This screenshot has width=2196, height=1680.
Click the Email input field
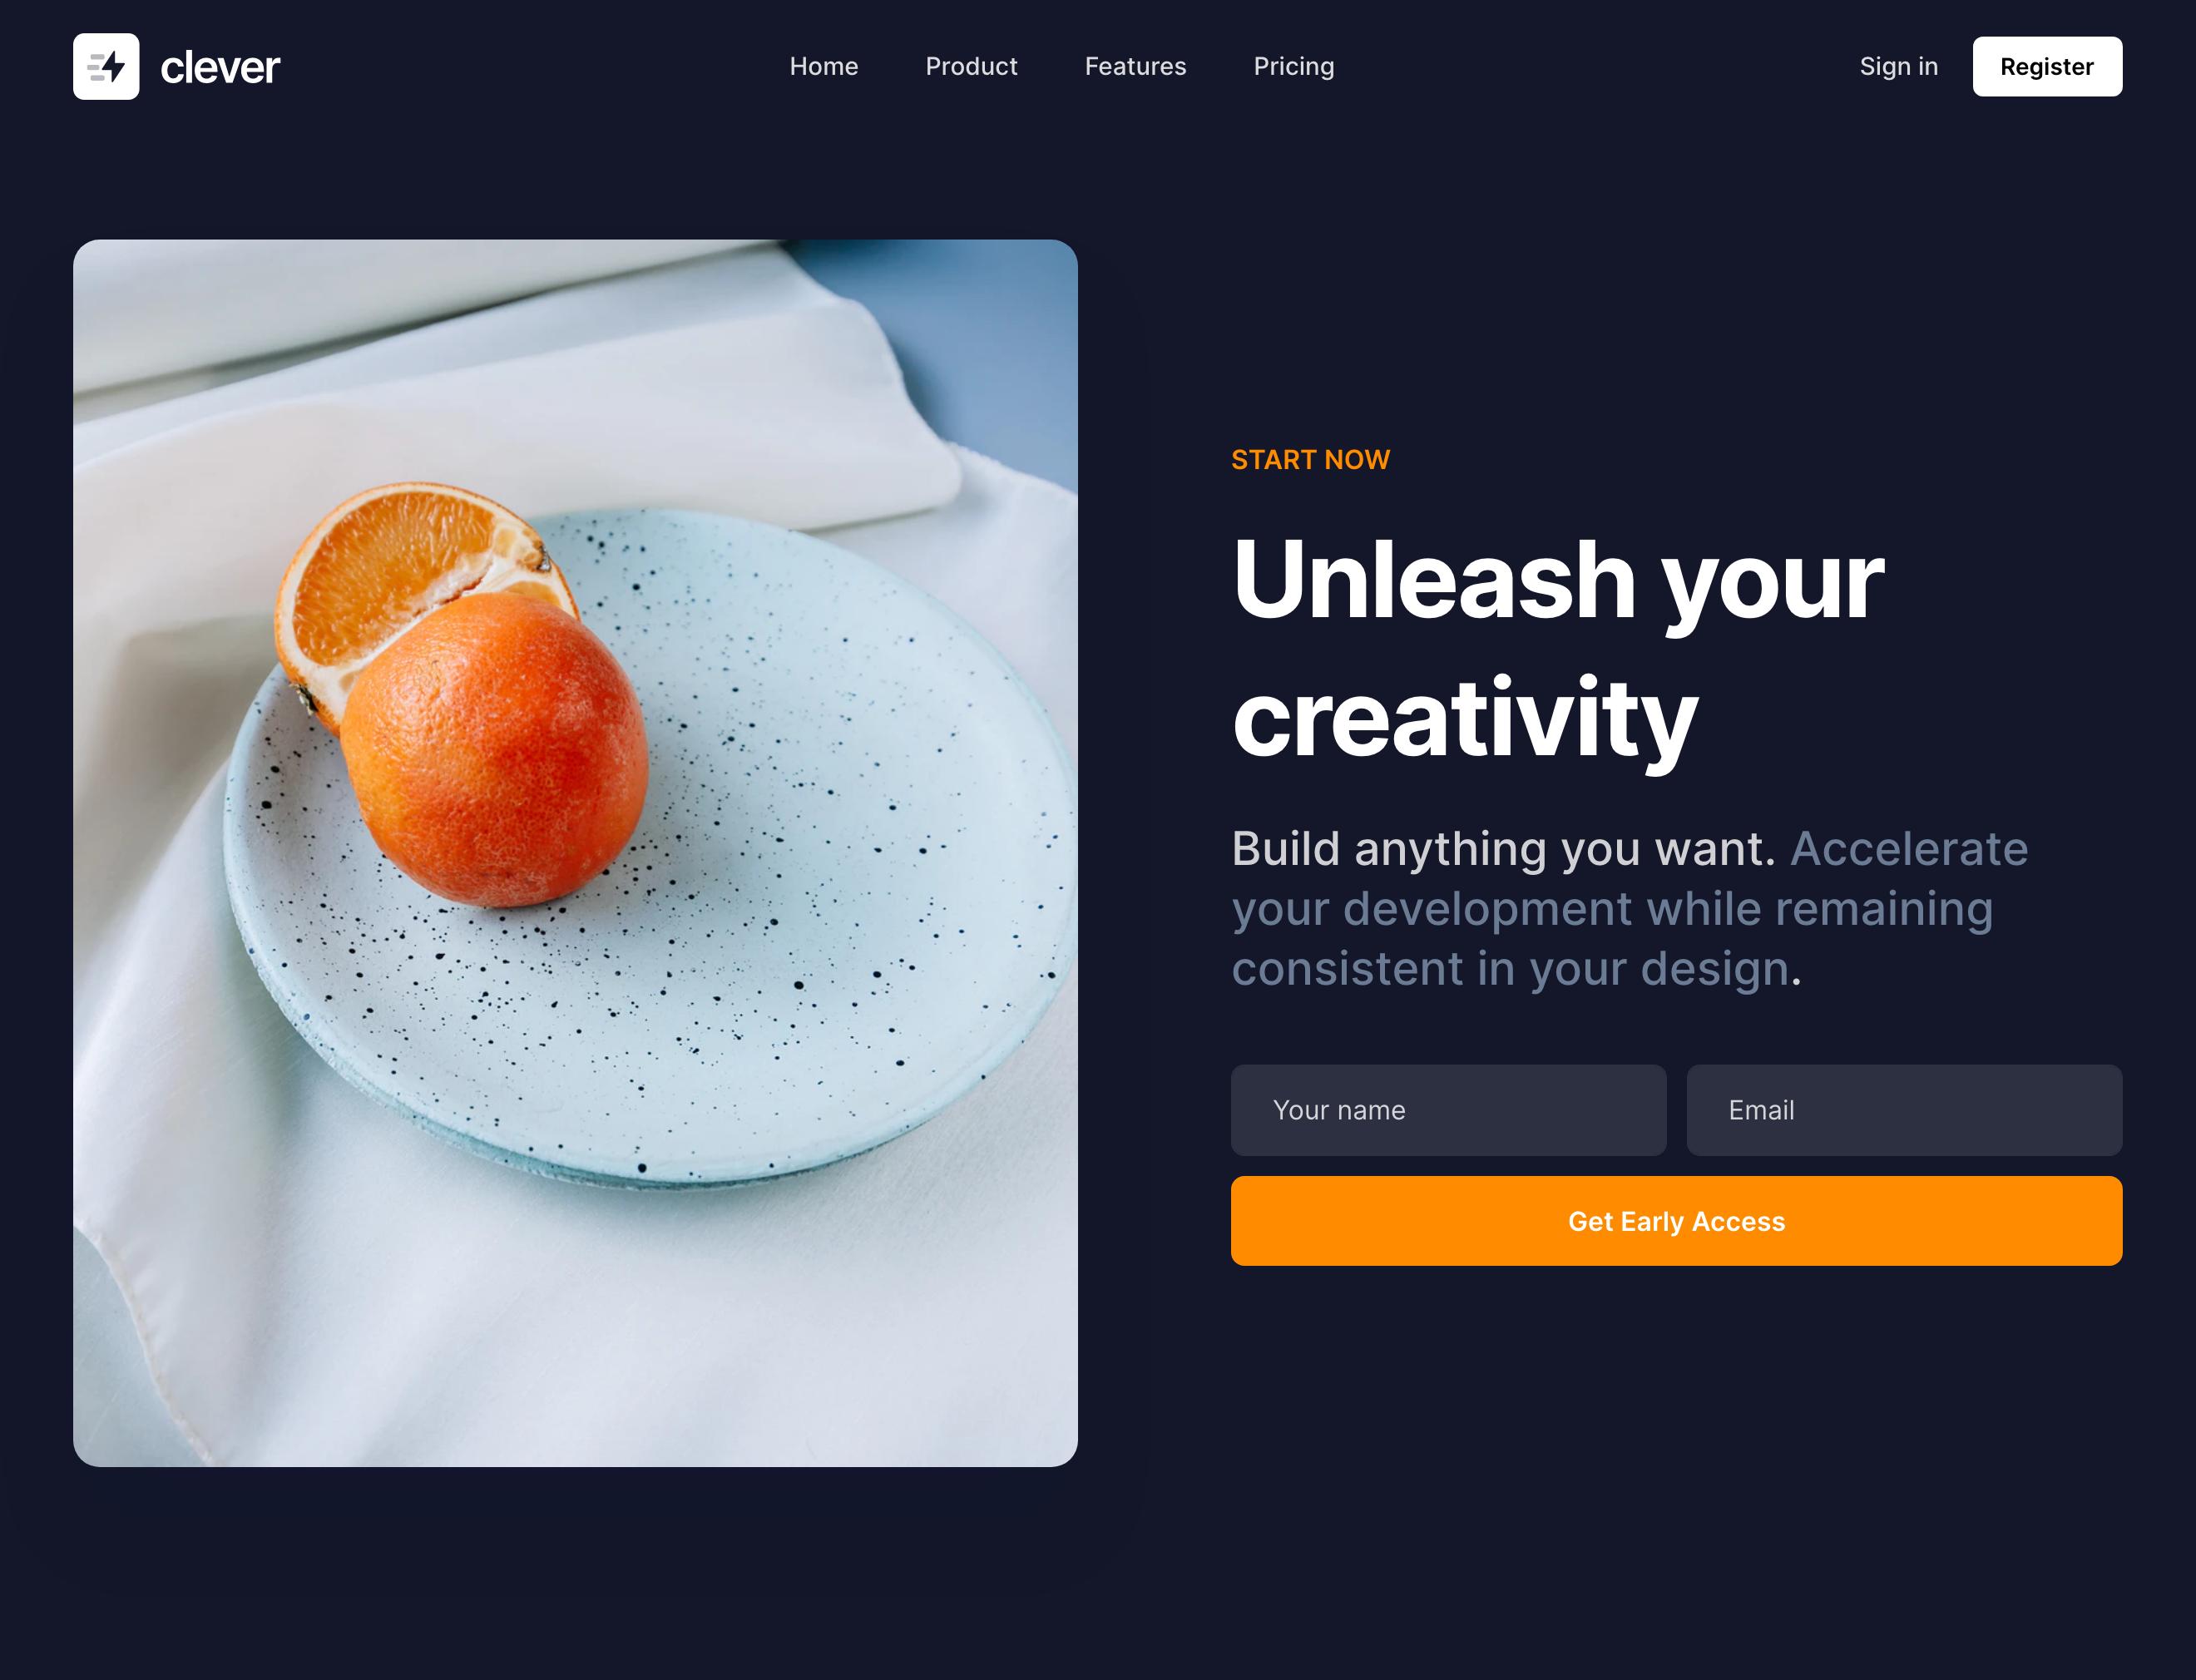tap(1905, 1109)
